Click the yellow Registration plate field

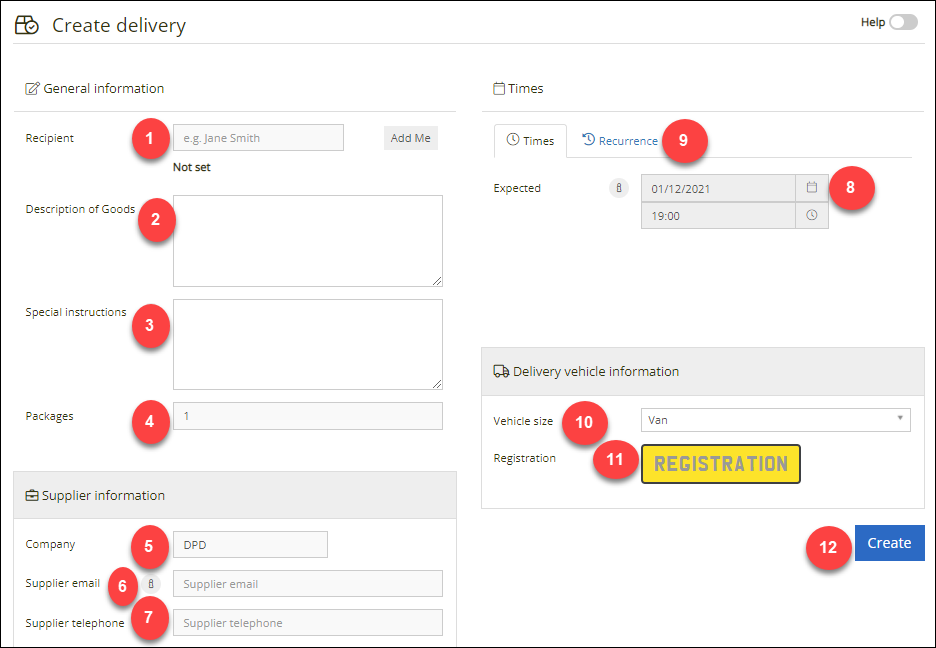click(x=721, y=464)
